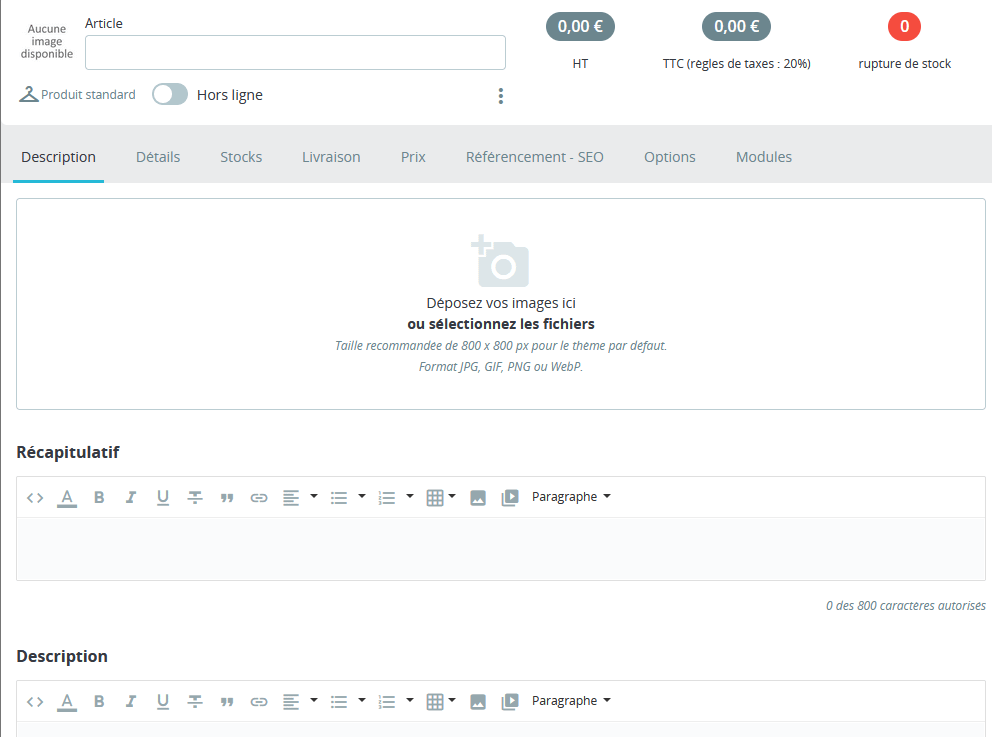Click source code icon in Récapitulatif toolbar
Screen dimensions: 992x737
(35, 498)
